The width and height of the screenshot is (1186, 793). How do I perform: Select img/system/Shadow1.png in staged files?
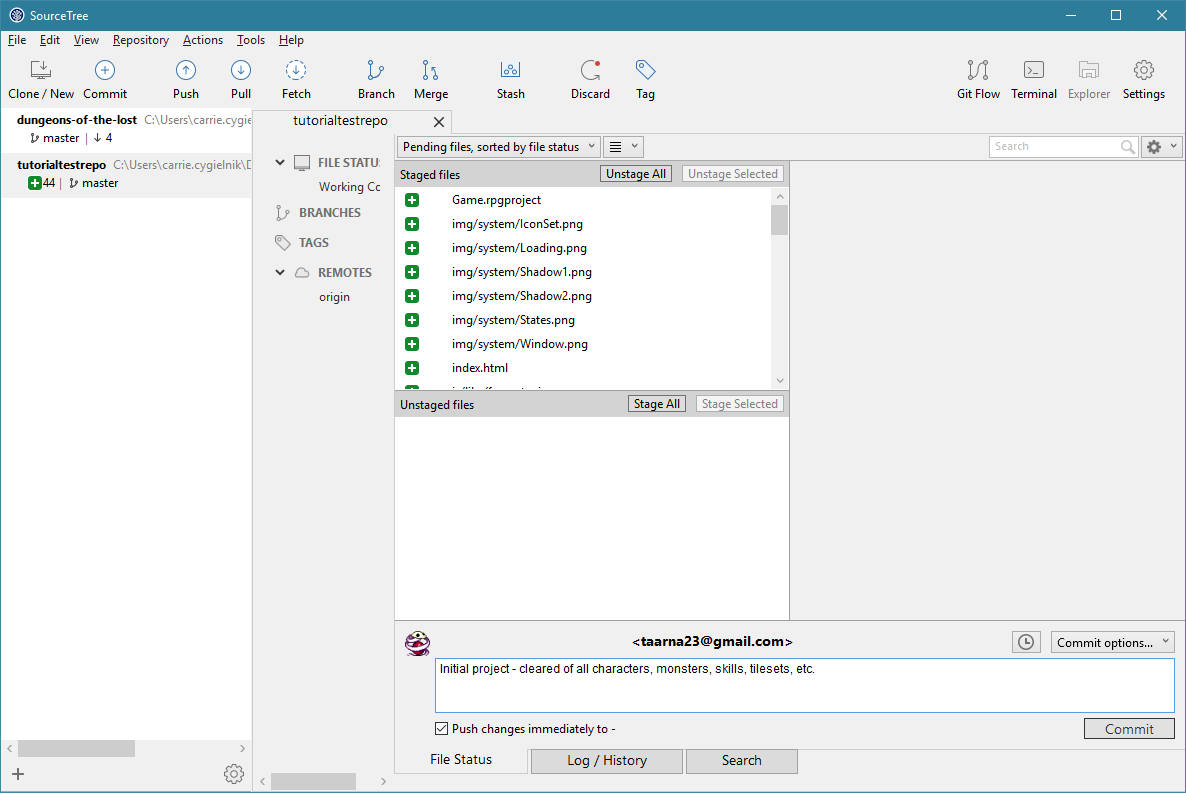click(x=522, y=272)
